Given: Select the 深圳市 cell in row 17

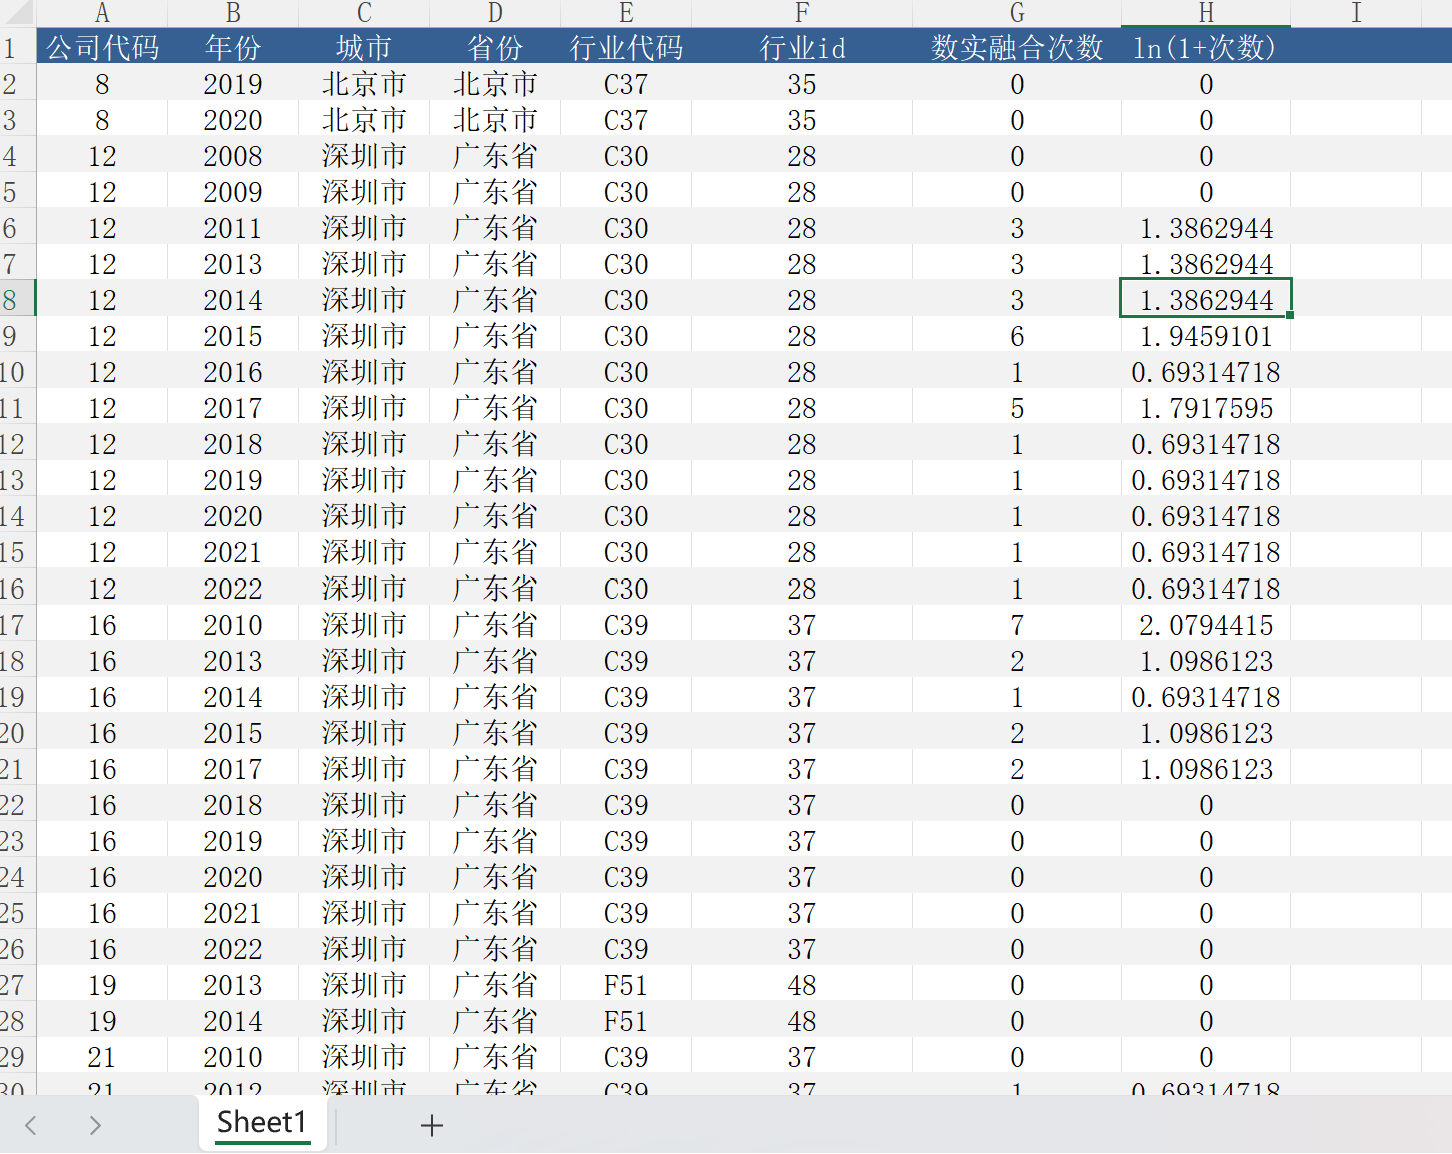Looking at the screenshot, I should (x=364, y=625).
